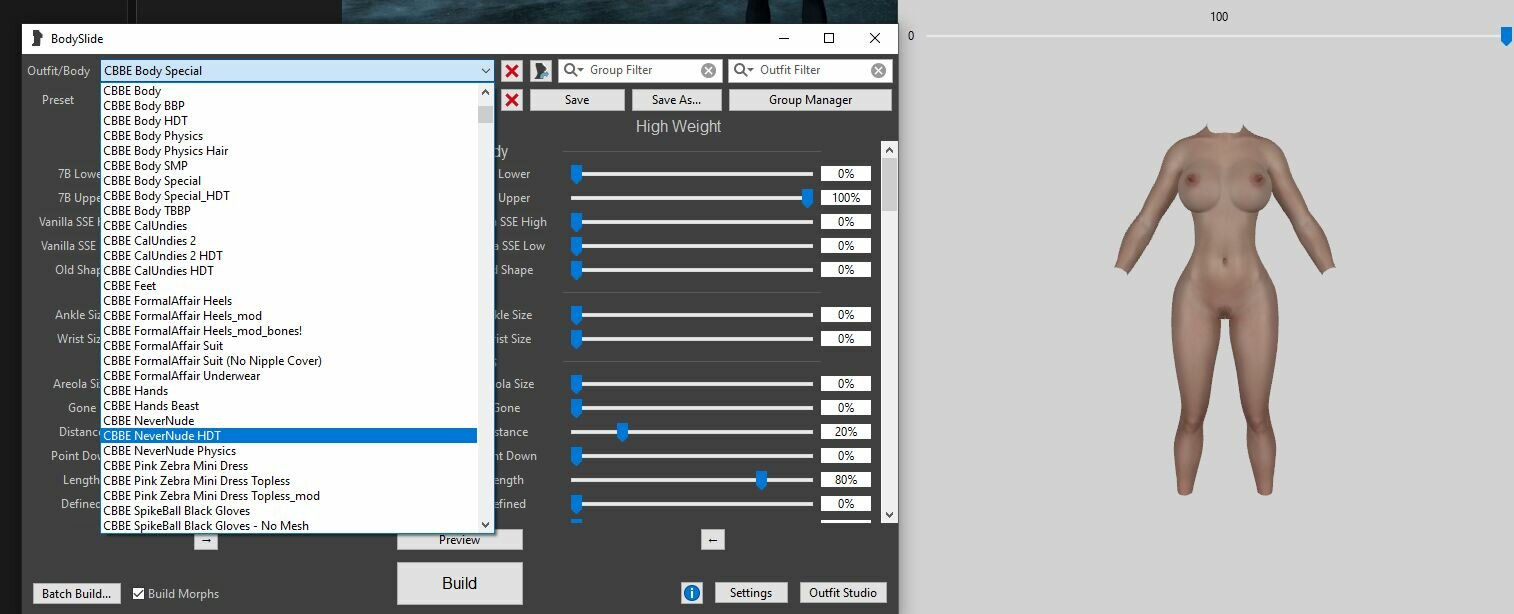This screenshot has width=1514, height=614.
Task: Pick CBBE Body SMP from list
Action: click(288, 165)
